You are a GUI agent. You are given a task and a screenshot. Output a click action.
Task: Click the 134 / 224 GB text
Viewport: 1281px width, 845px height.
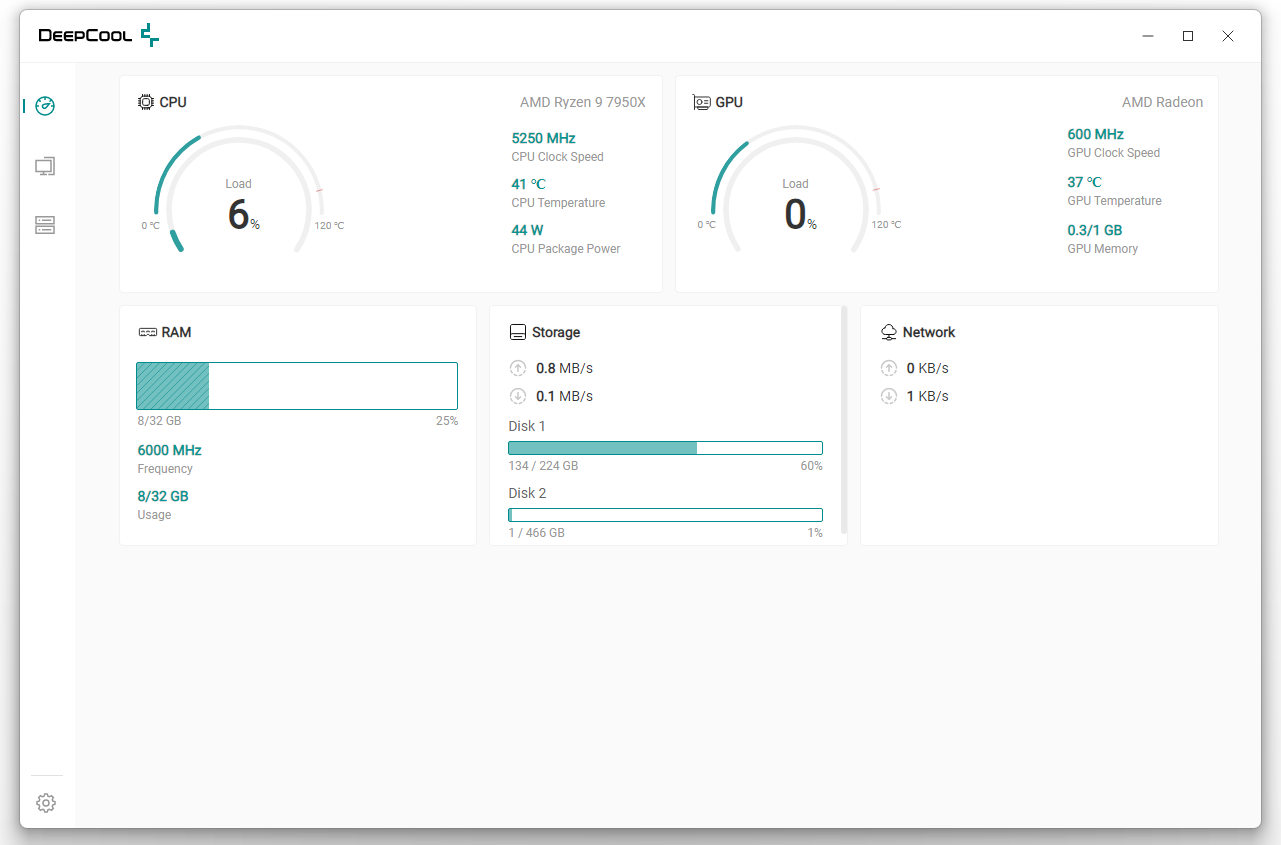543,466
